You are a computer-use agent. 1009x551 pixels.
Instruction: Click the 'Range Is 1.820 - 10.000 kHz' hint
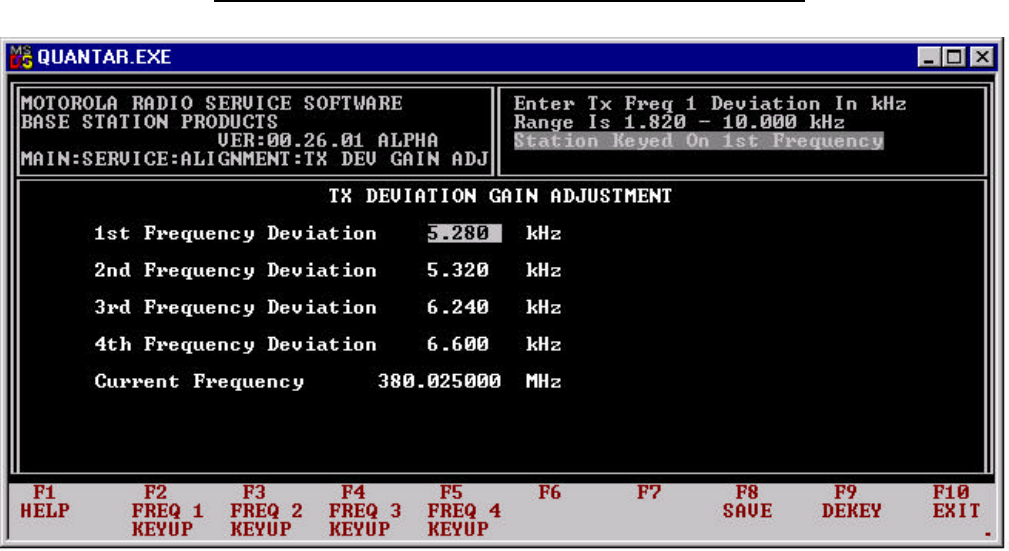(679, 122)
